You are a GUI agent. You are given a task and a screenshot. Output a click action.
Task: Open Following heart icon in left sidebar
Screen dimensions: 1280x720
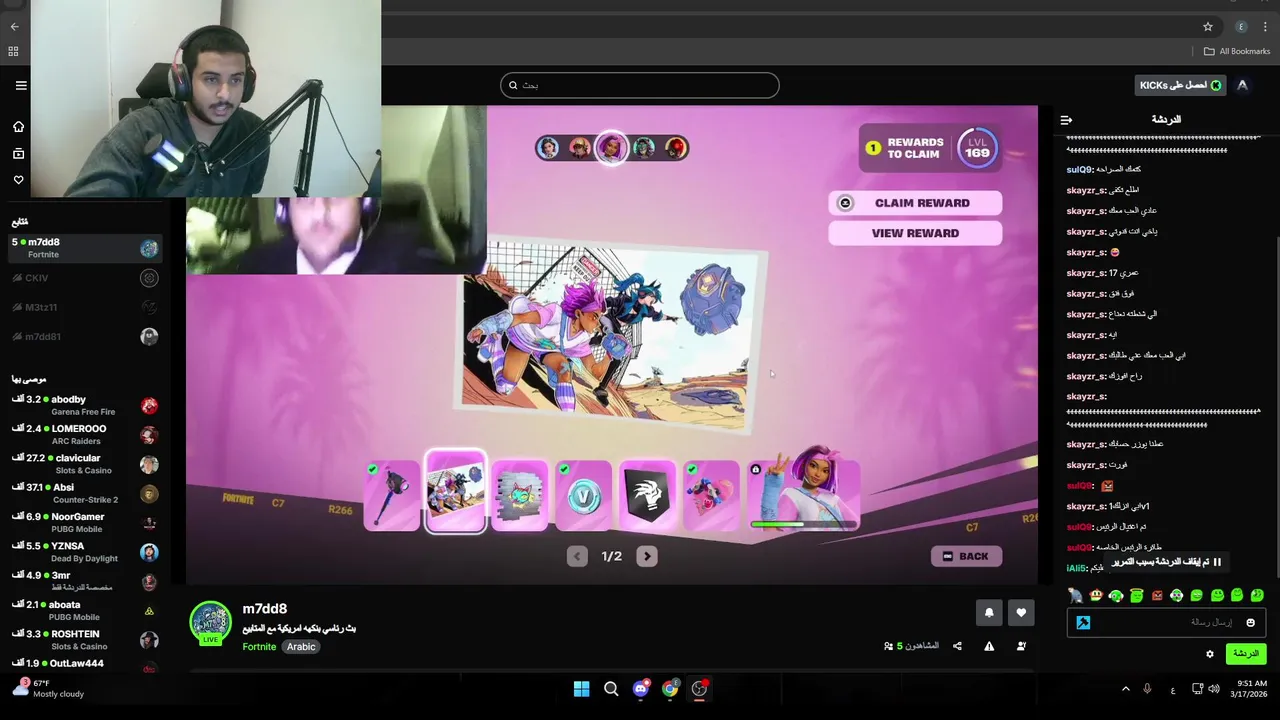18,180
